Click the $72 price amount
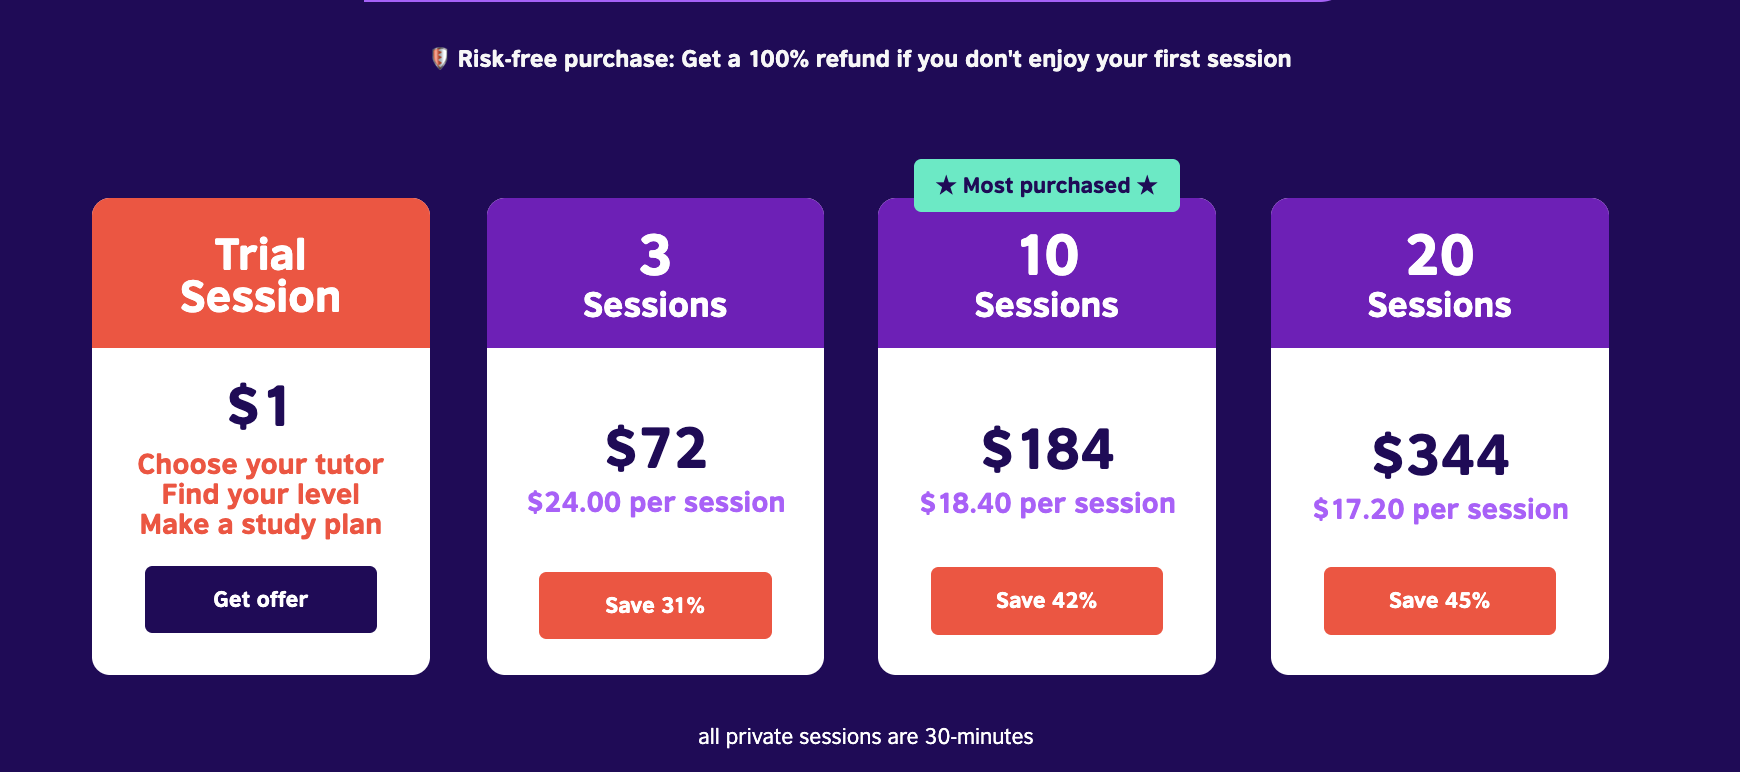Image resolution: width=1740 pixels, height=772 pixels. pos(655,447)
